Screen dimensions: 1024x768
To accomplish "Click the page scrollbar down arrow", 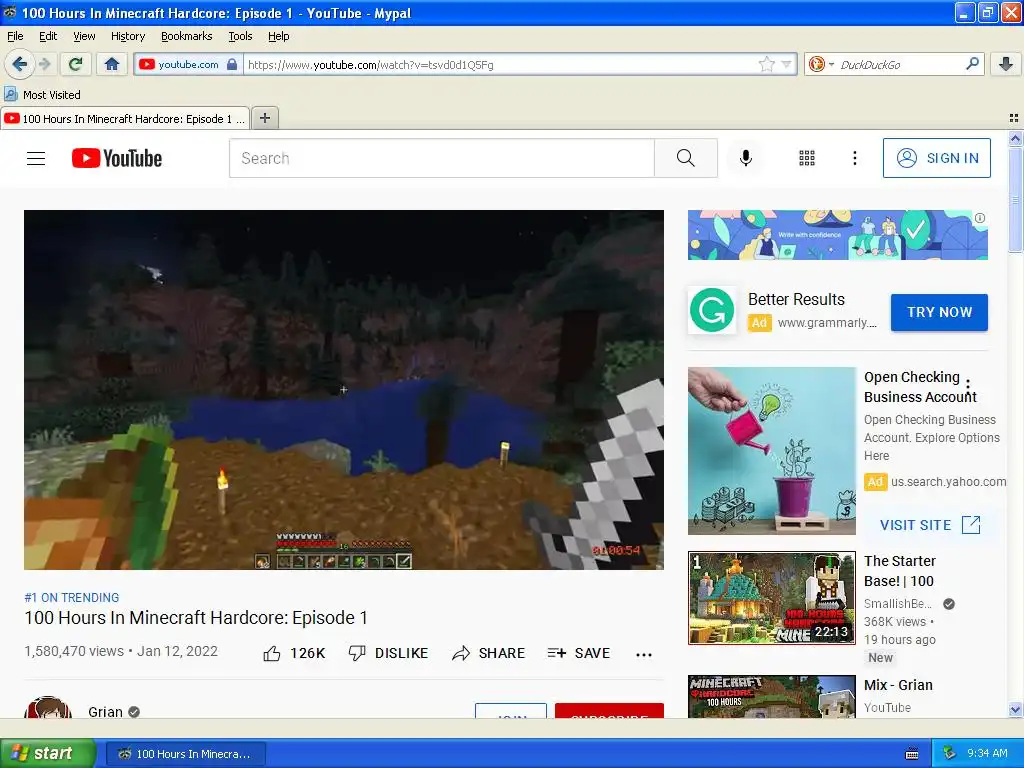I will (x=1015, y=710).
